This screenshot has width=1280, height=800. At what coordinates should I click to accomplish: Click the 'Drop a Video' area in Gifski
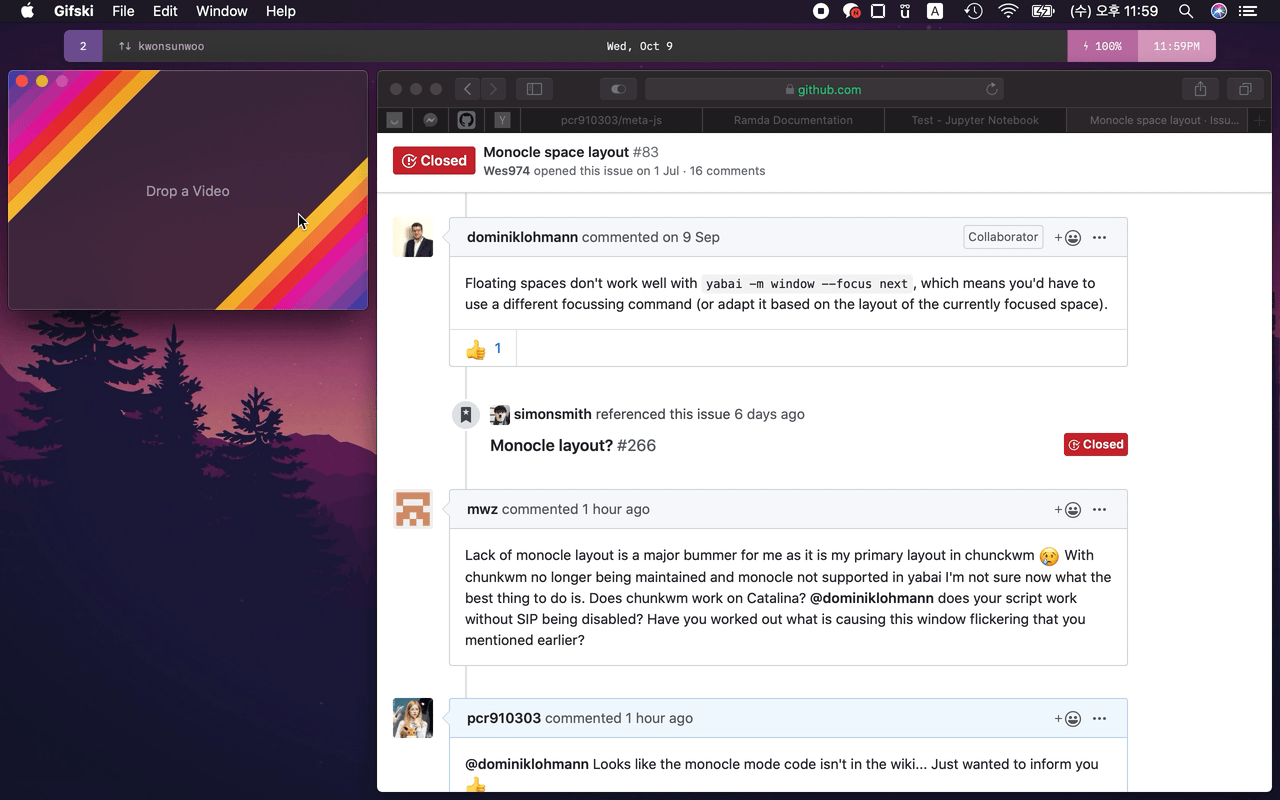188,191
